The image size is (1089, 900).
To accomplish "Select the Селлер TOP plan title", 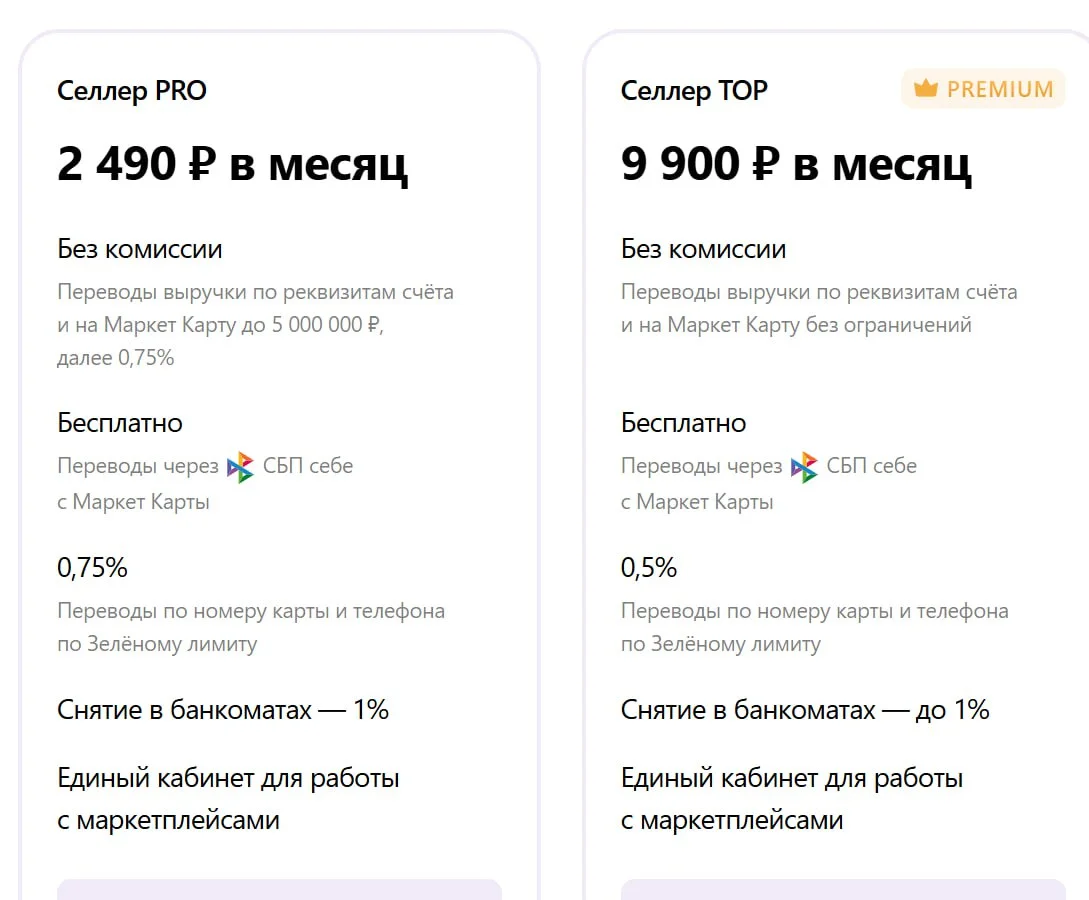I will tap(694, 91).
